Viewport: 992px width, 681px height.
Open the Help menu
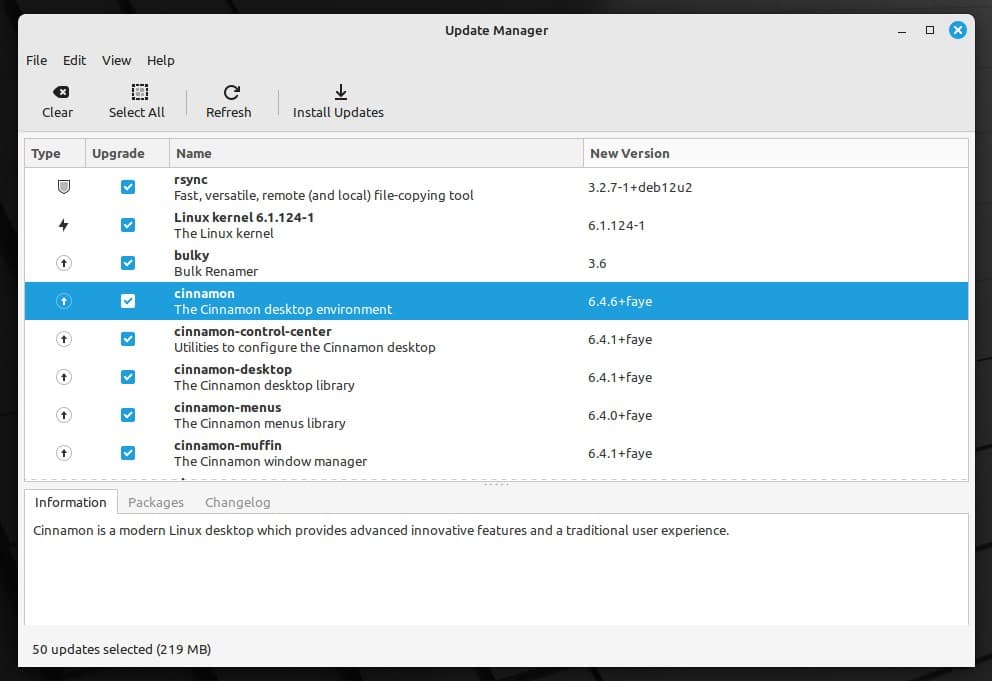(161, 60)
